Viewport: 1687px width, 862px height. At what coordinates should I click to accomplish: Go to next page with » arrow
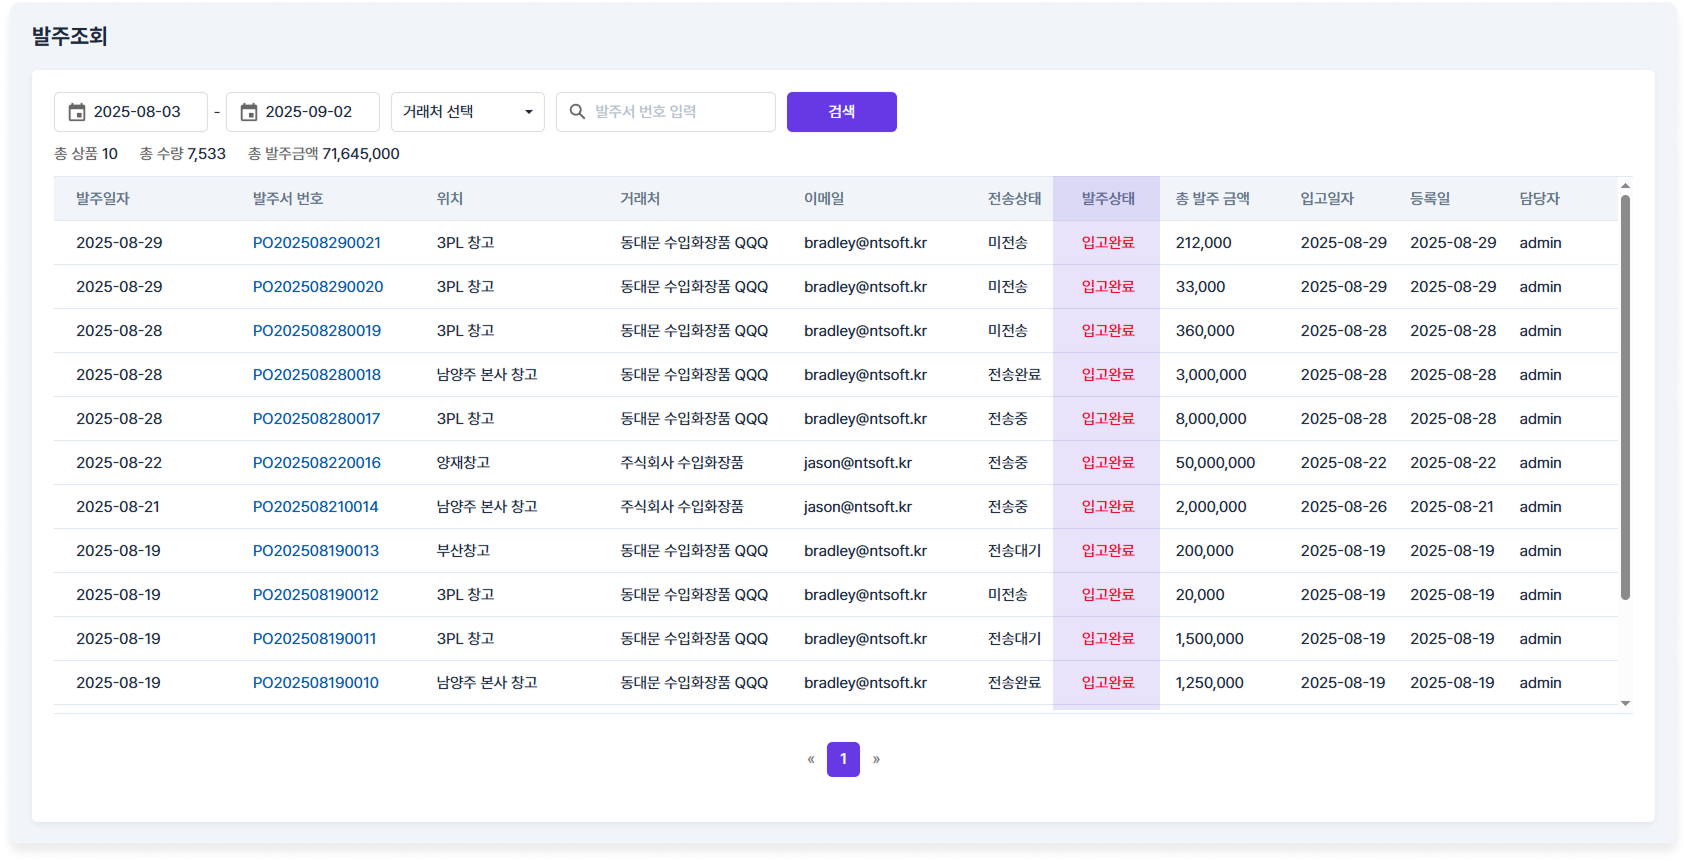point(876,759)
